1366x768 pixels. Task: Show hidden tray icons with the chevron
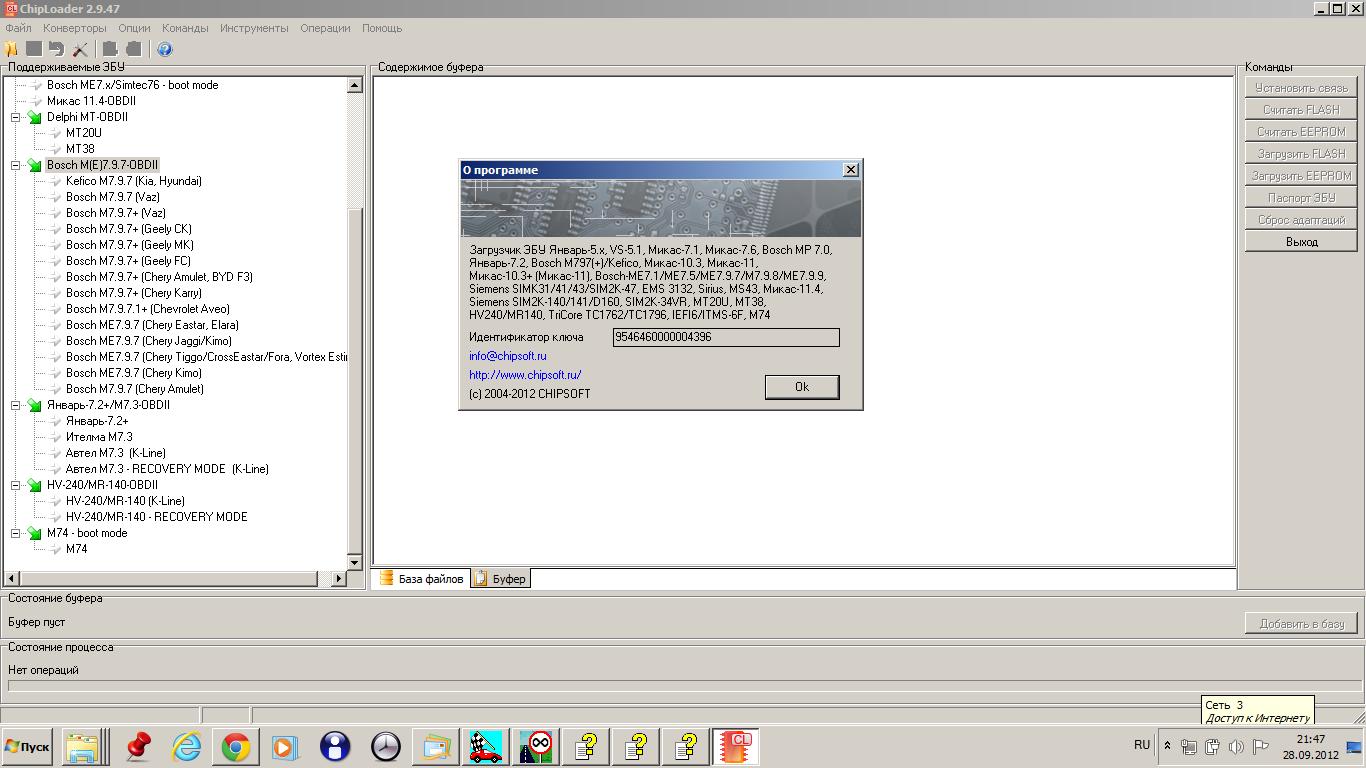tap(1167, 746)
